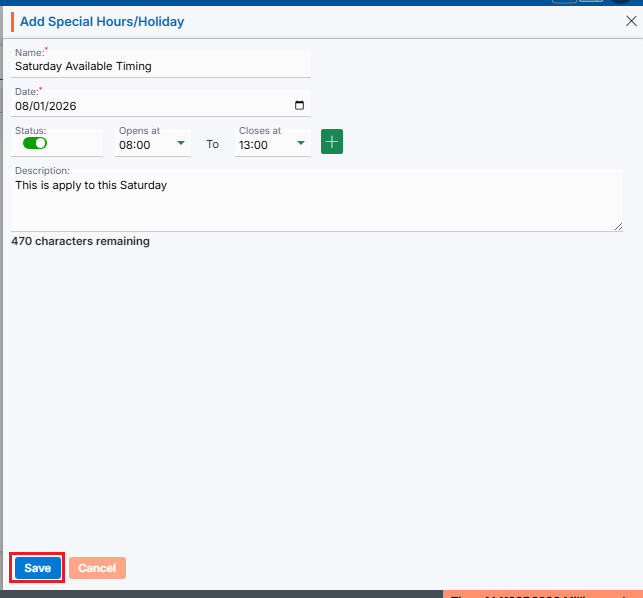The image size is (643, 598).
Task: Toggle the Status switch off
Action: point(35,143)
